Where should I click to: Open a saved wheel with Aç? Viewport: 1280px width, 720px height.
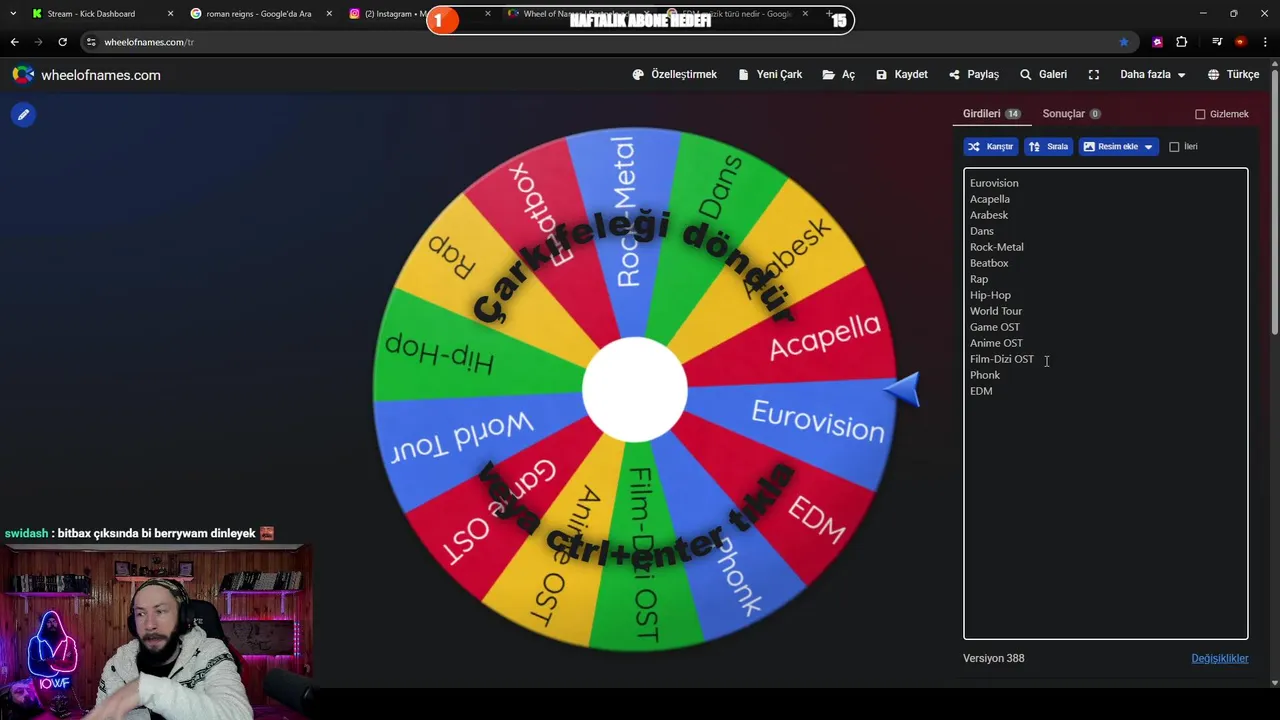click(x=839, y=75)
